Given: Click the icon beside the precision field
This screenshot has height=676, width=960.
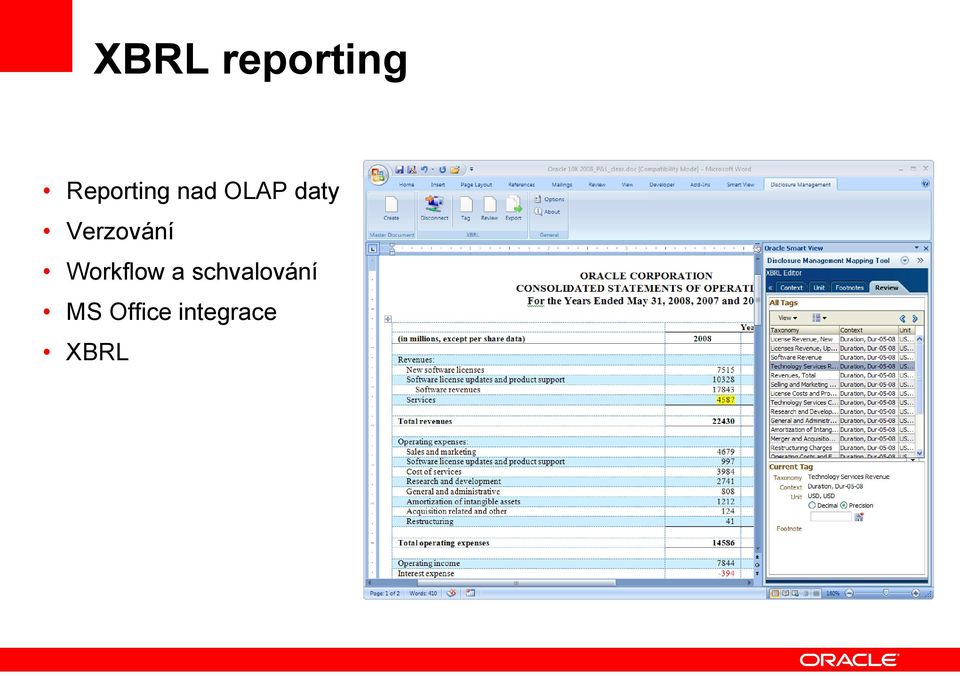Looking at the screenshot, I should tap(859, 517).
